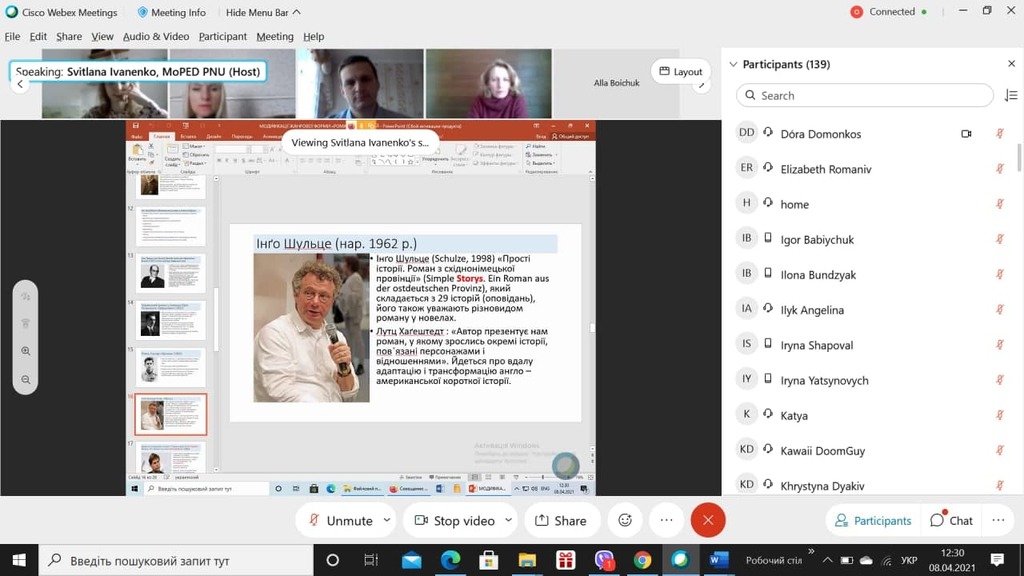Toggle the Participants panel button
Image resolution: width=1024 pixels, height=576 pixels.
click(873, 520)
